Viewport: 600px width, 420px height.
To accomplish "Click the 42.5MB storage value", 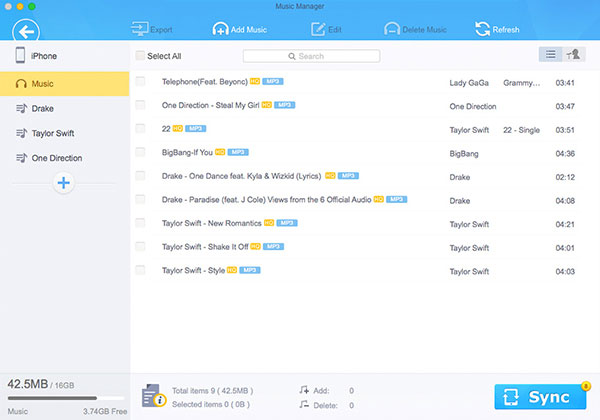I will tap(28, 384).
